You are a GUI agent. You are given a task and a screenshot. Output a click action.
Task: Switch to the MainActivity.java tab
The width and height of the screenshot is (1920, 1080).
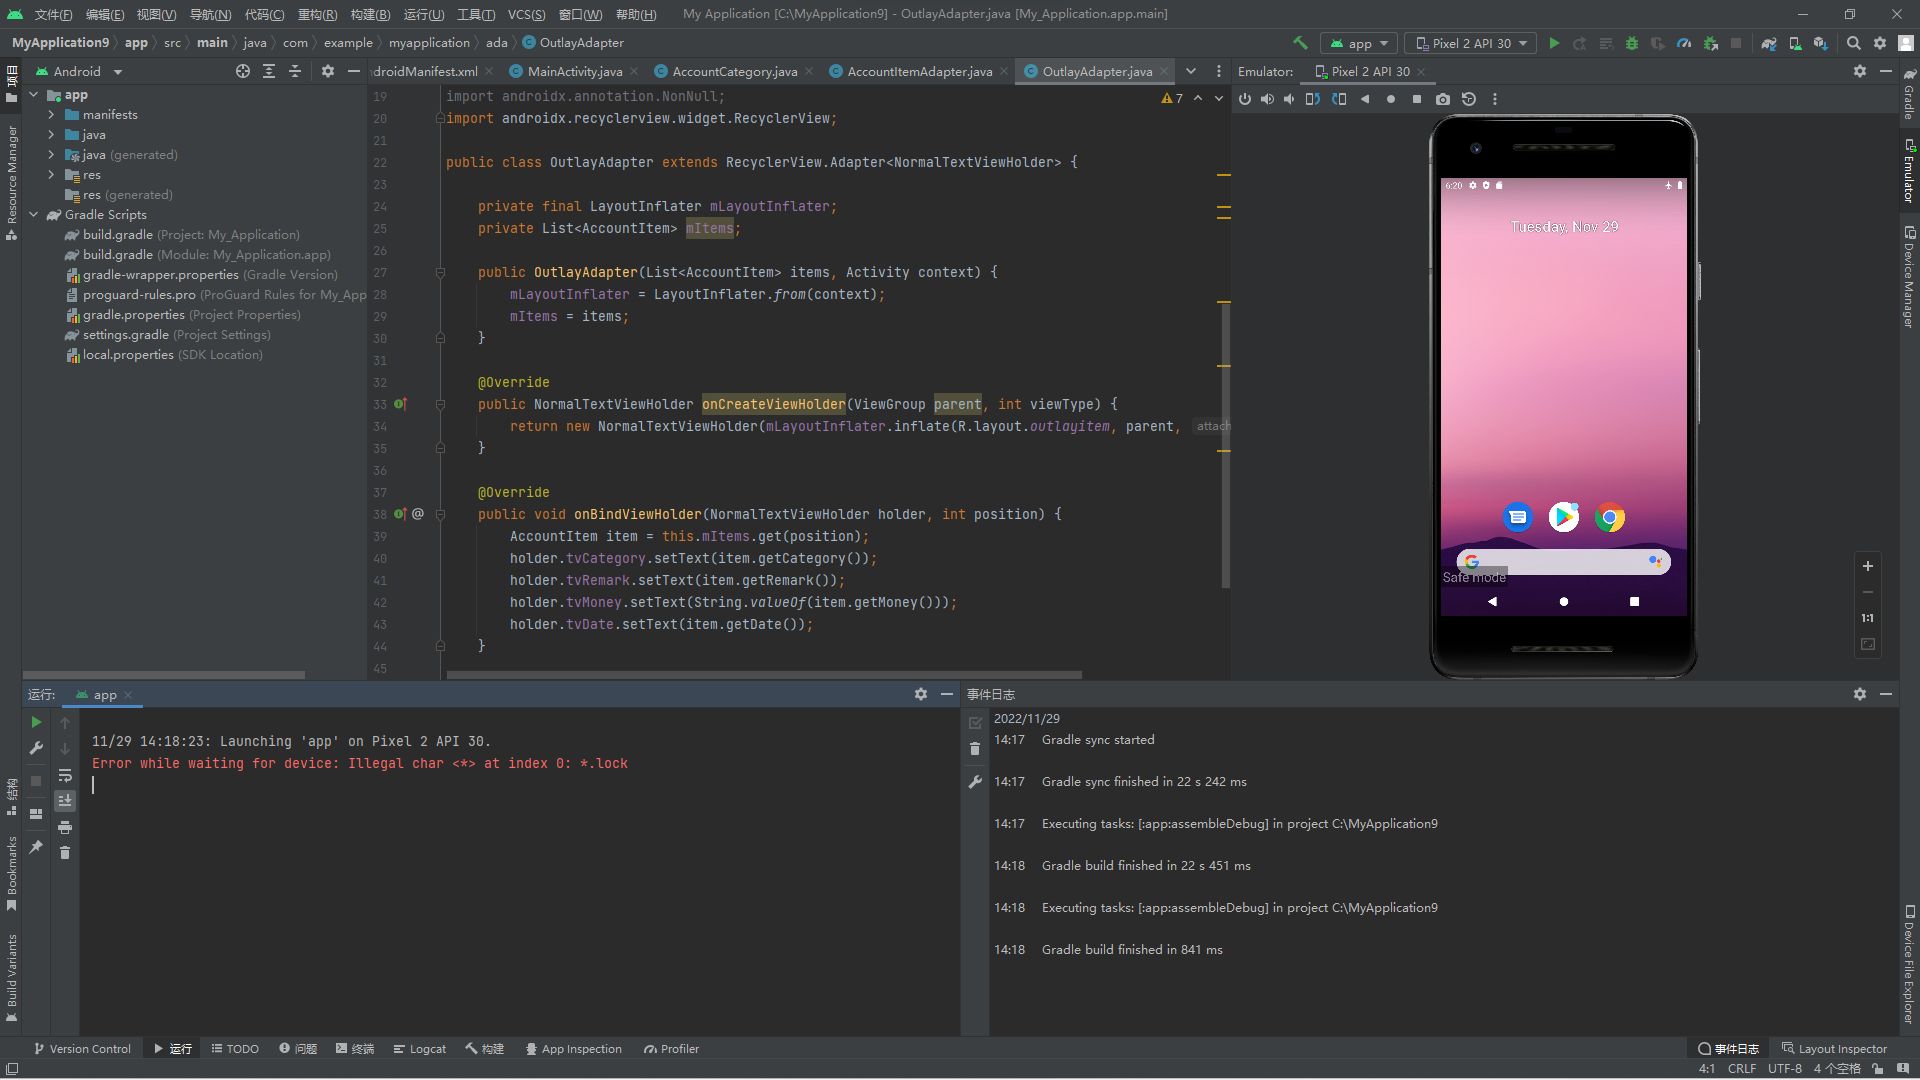pyautogui.click(x=574, y=71)
